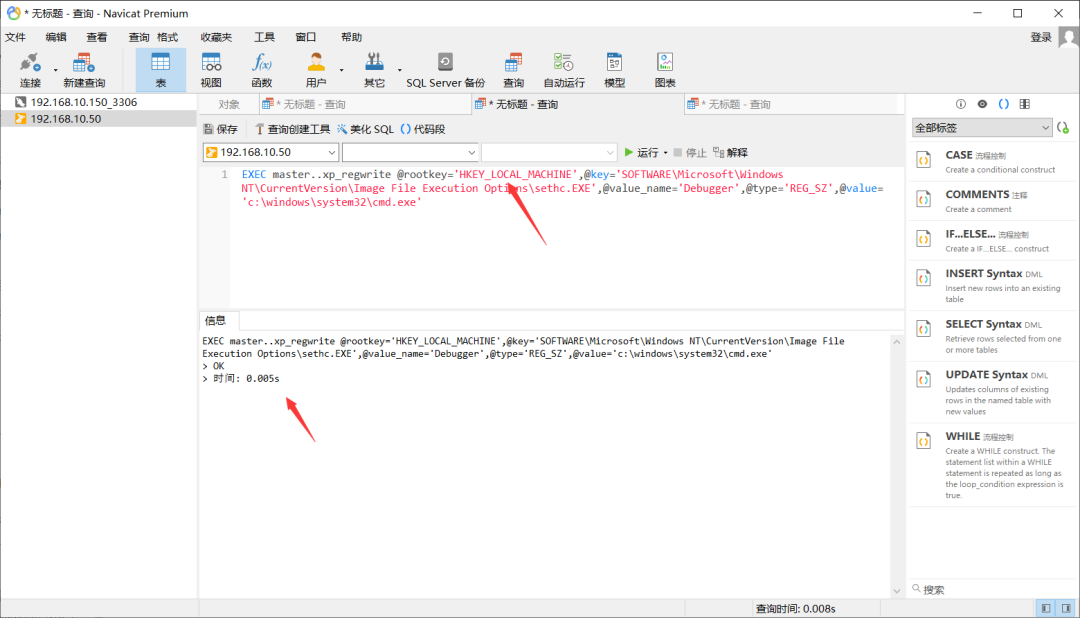The width and height of the screenshot is (1080, 618).
Task: Click the snippet search (搜索) field
Action: tap(992, 590)
